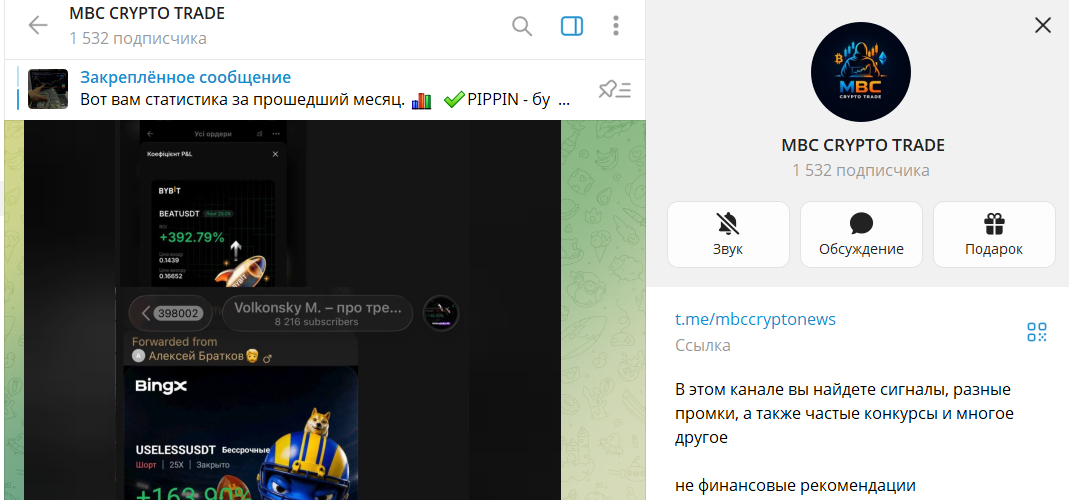Click channel title MBC CRYPTO TRADE in header

(147, 13)
